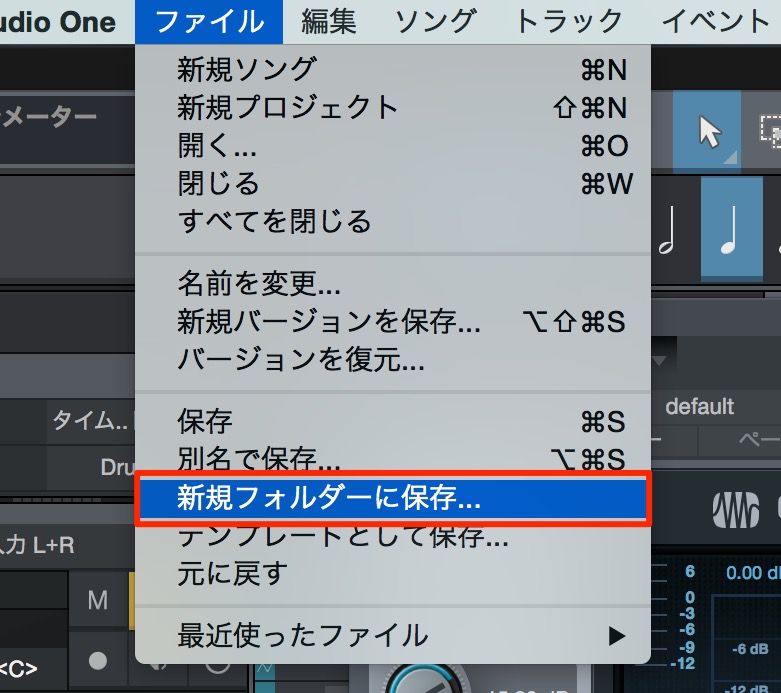Click the -6 dB meter label
Viewport: 781px width, 693px height.
coord(750,649)
